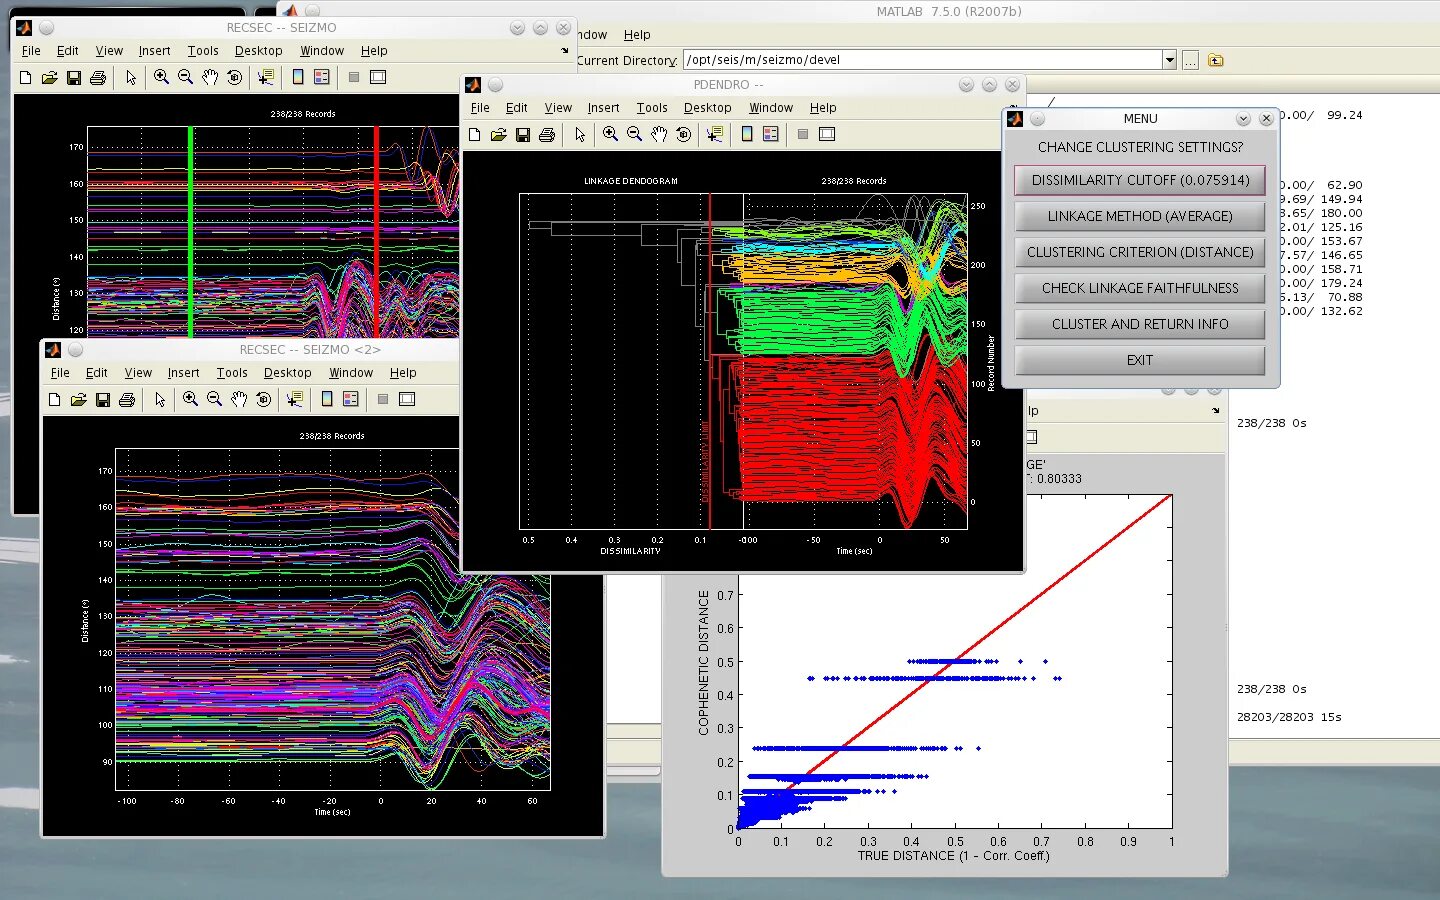Open Insert menu in PDENDRO window
The height and width of the screenshot is (900, 1440).
(x=603, y=108)
